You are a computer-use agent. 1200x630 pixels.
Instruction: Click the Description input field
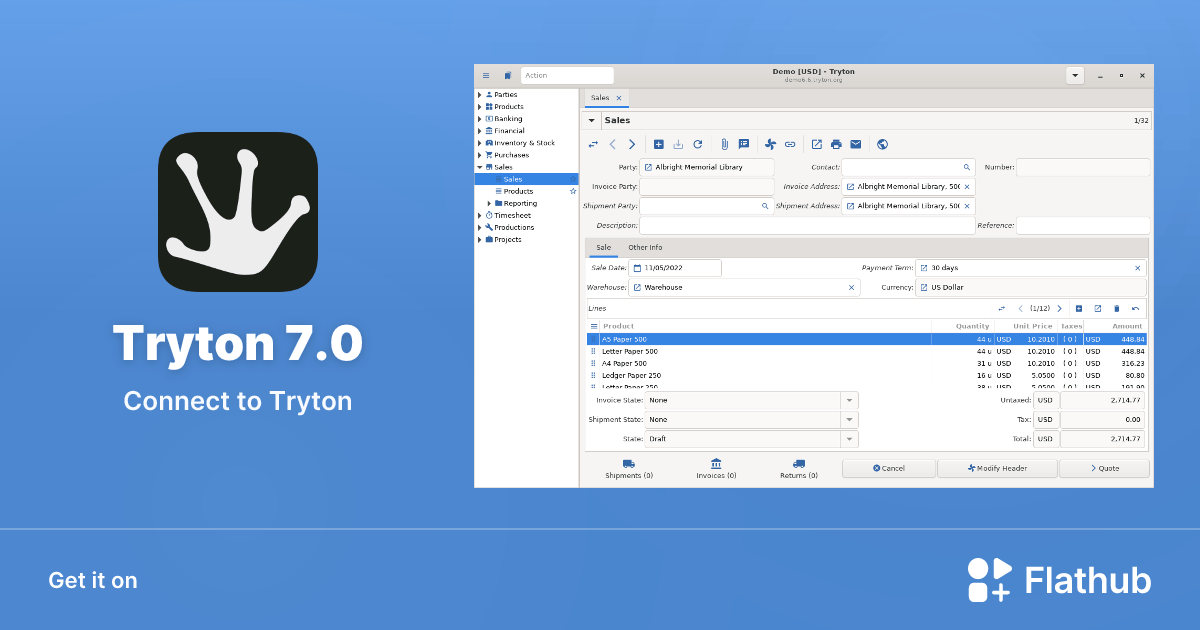[807, 226]
